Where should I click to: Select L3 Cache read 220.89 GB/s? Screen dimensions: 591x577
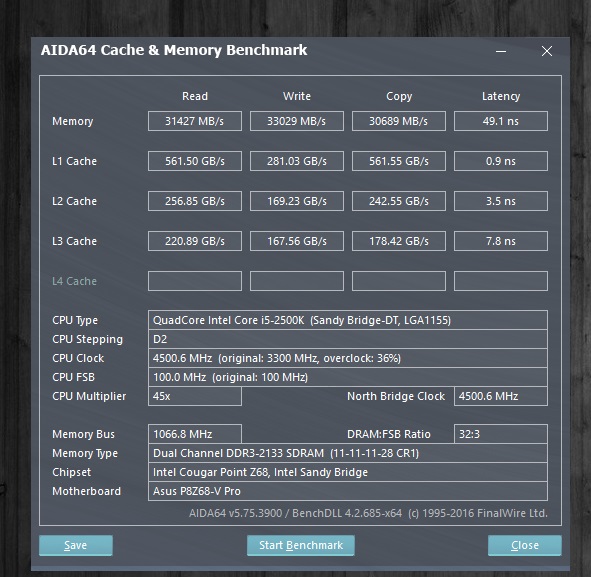point(195,241)
